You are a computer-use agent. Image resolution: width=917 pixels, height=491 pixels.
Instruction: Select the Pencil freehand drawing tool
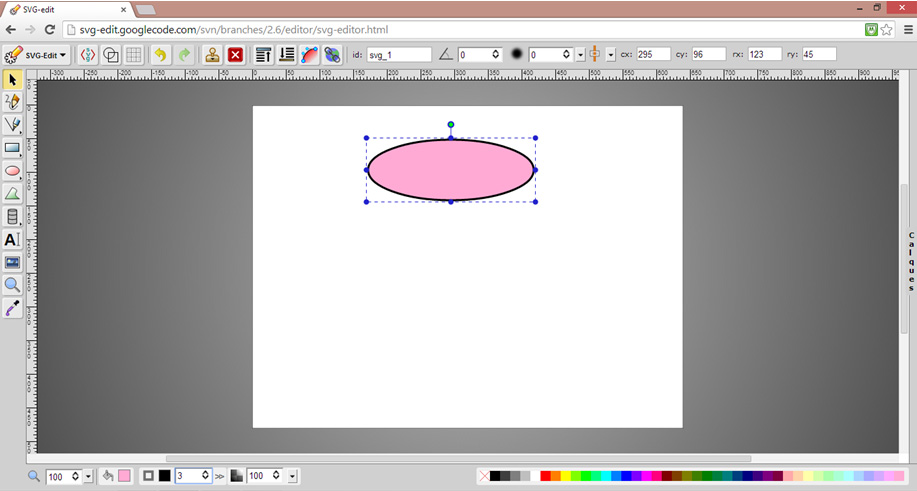coord(12,102)
